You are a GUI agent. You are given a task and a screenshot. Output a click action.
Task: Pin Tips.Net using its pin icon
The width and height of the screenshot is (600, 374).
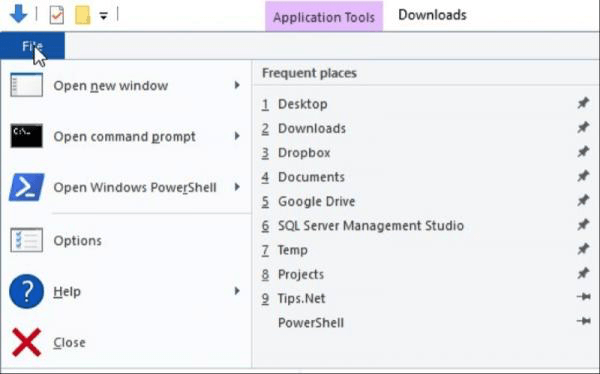point(584,297)
